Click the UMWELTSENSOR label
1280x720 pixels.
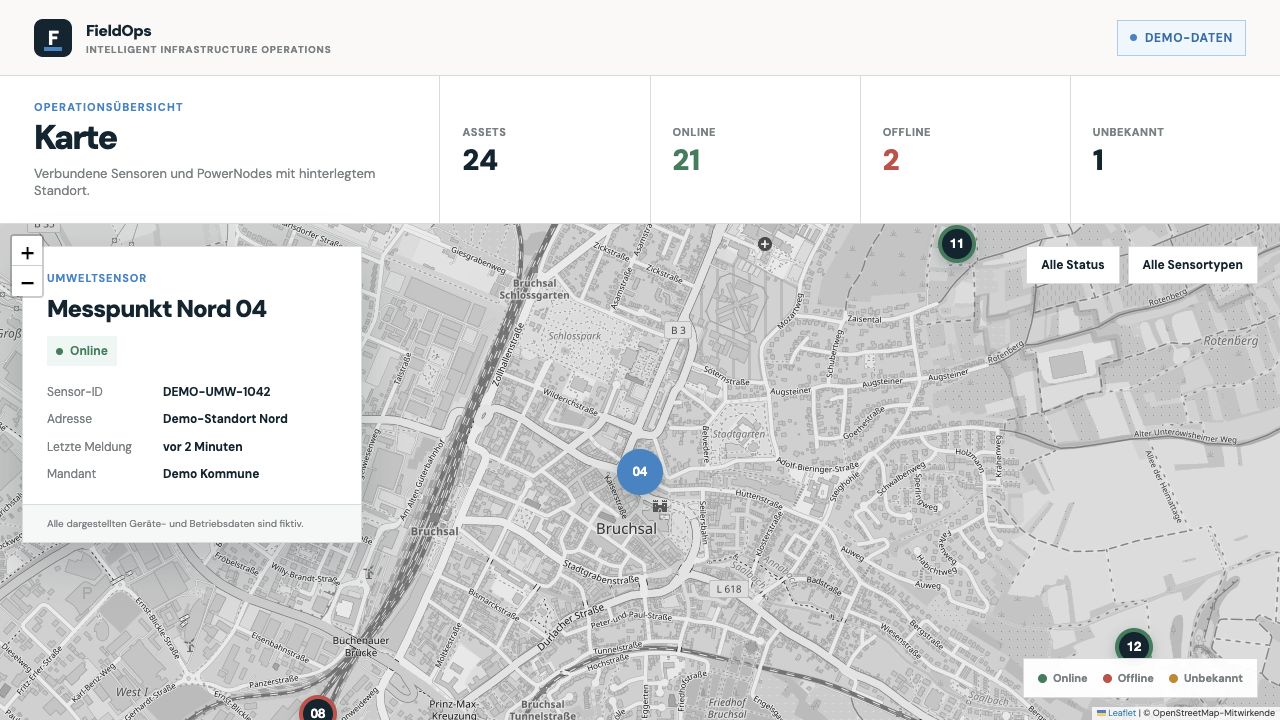[x=97, y=278]
